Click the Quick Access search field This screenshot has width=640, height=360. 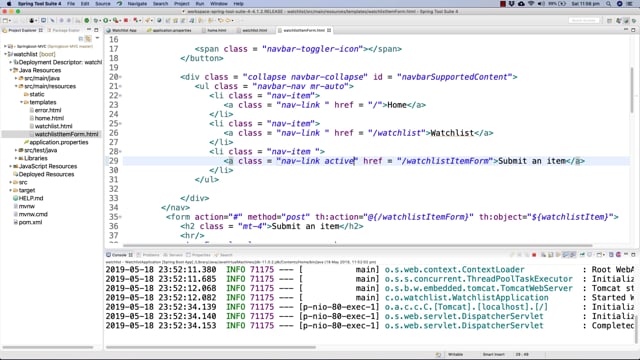coord(584,20)
